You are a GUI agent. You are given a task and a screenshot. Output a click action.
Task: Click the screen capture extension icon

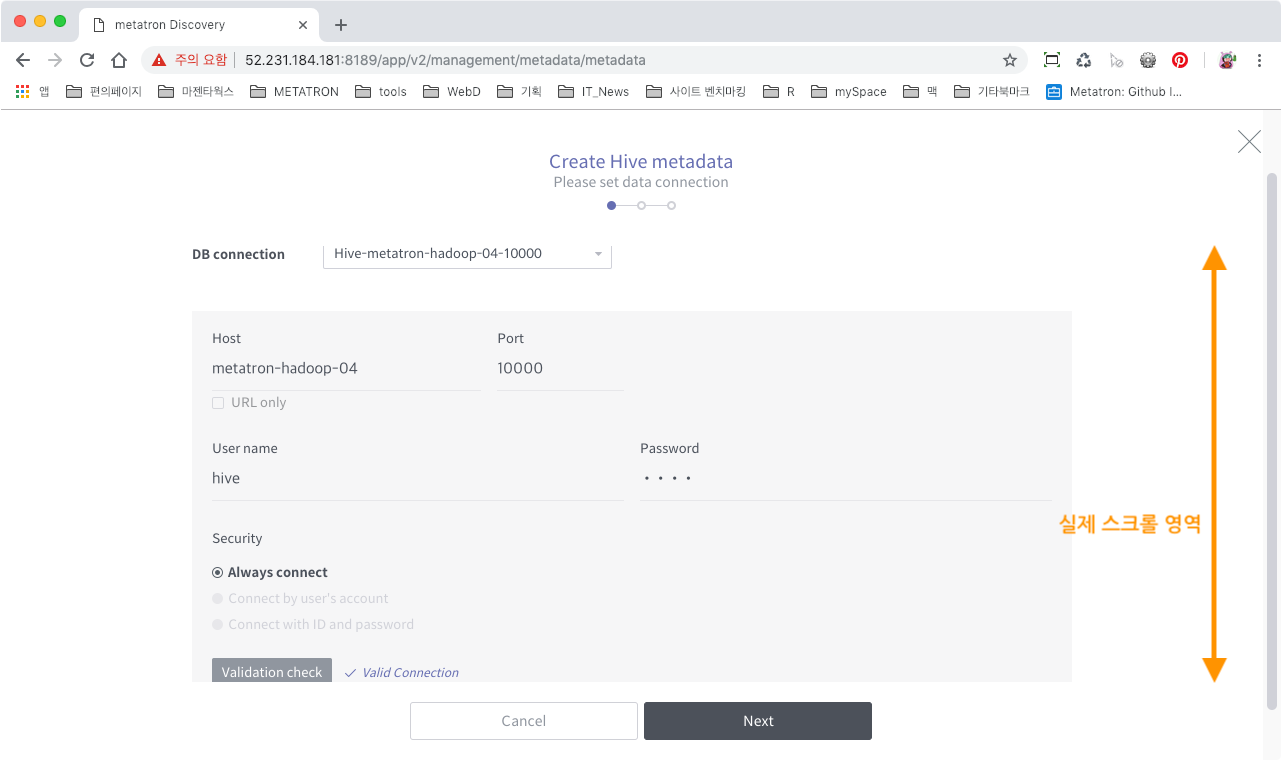pyautogui.click(x=1051, y=60)
